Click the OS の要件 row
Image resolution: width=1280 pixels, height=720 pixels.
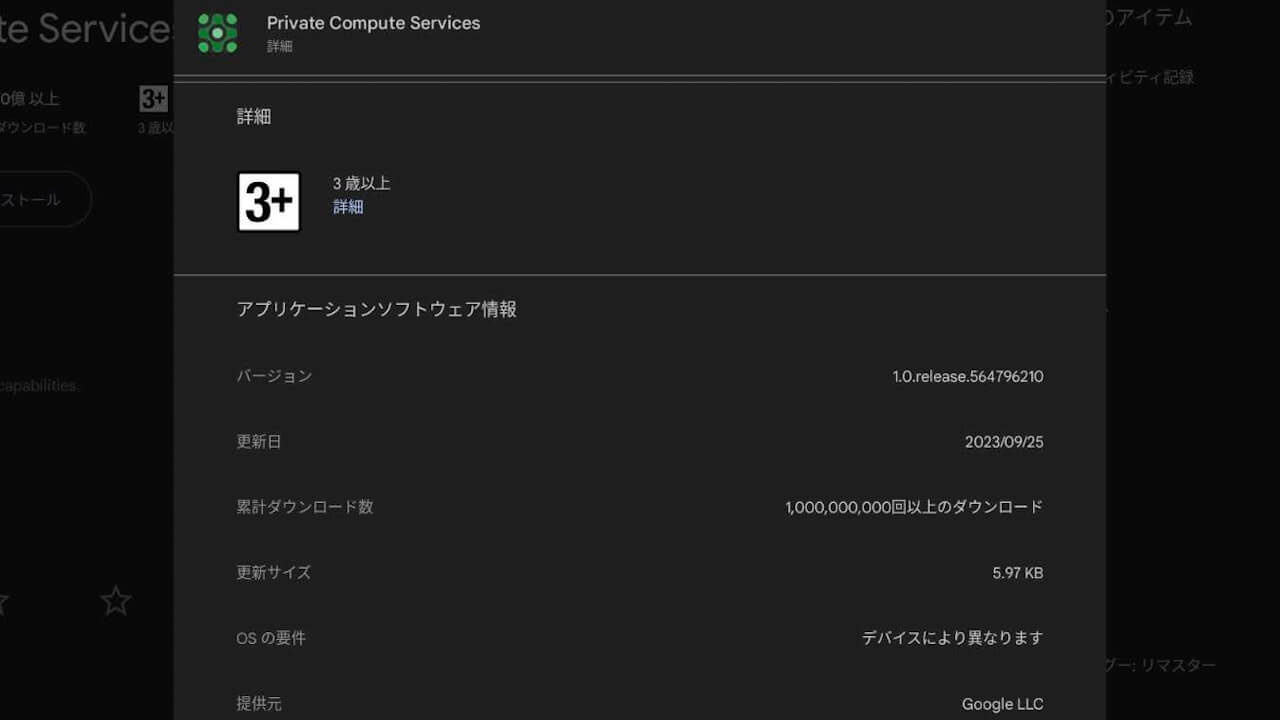tap(270, 637)
